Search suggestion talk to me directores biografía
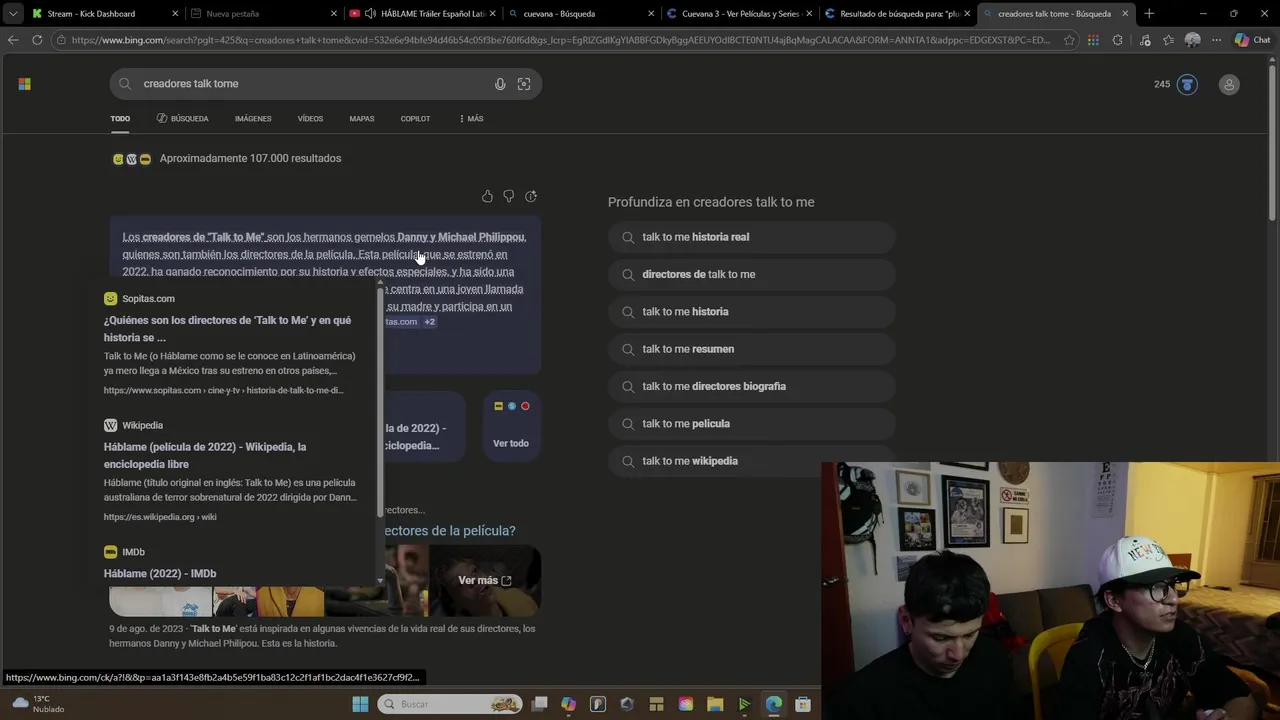The height and width of the screenshot is (720, 1280). pos(752,386)
